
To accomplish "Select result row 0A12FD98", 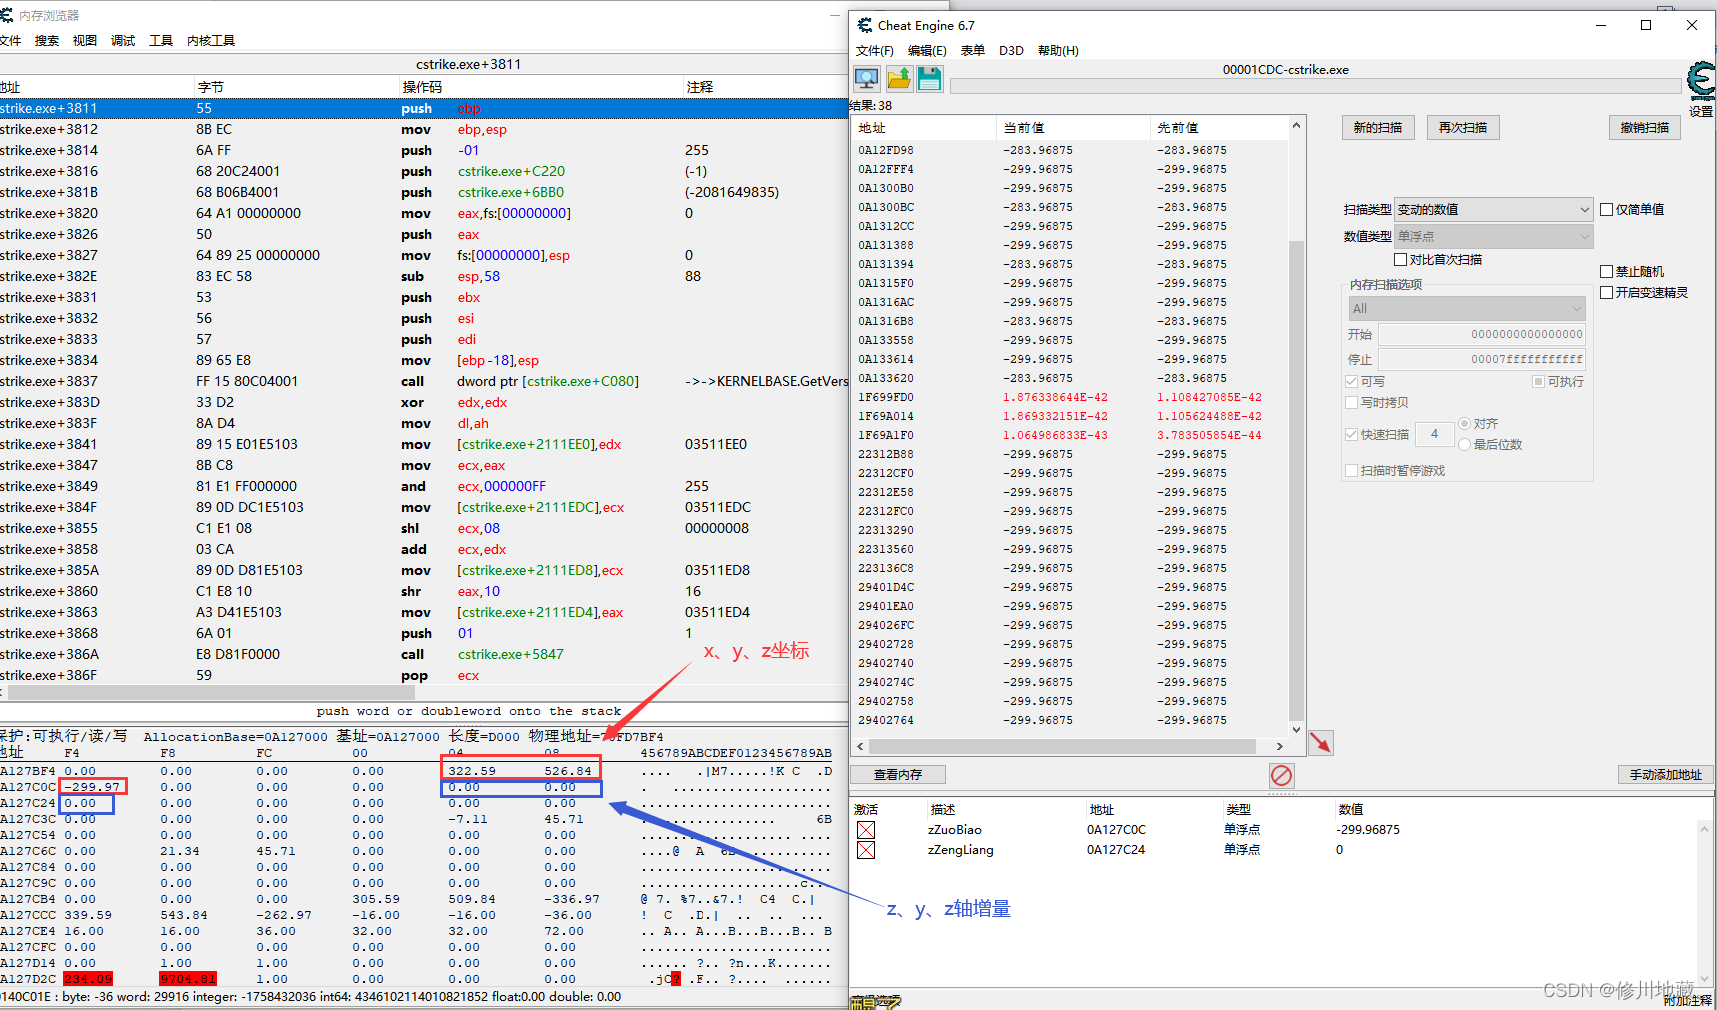I will [x=1070, y=150].
